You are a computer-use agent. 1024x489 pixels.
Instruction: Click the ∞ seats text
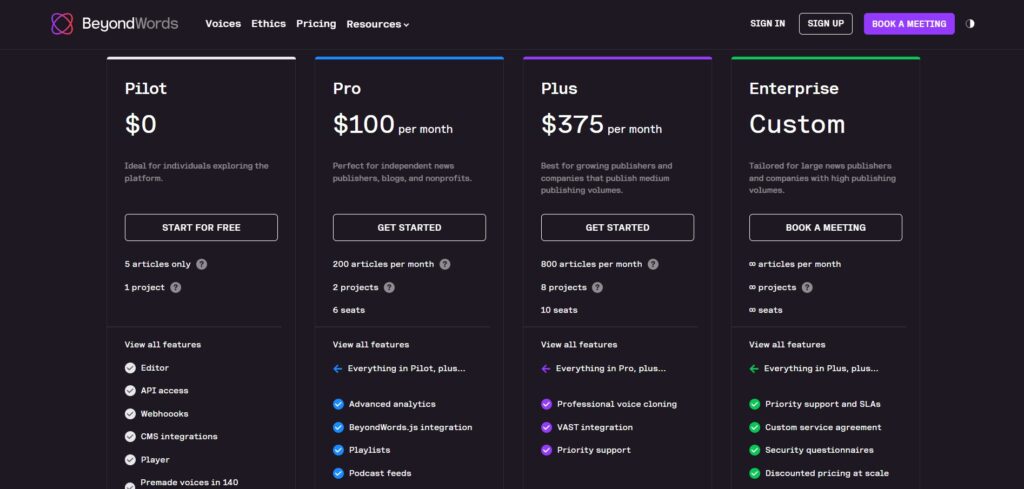click(765, 310)
